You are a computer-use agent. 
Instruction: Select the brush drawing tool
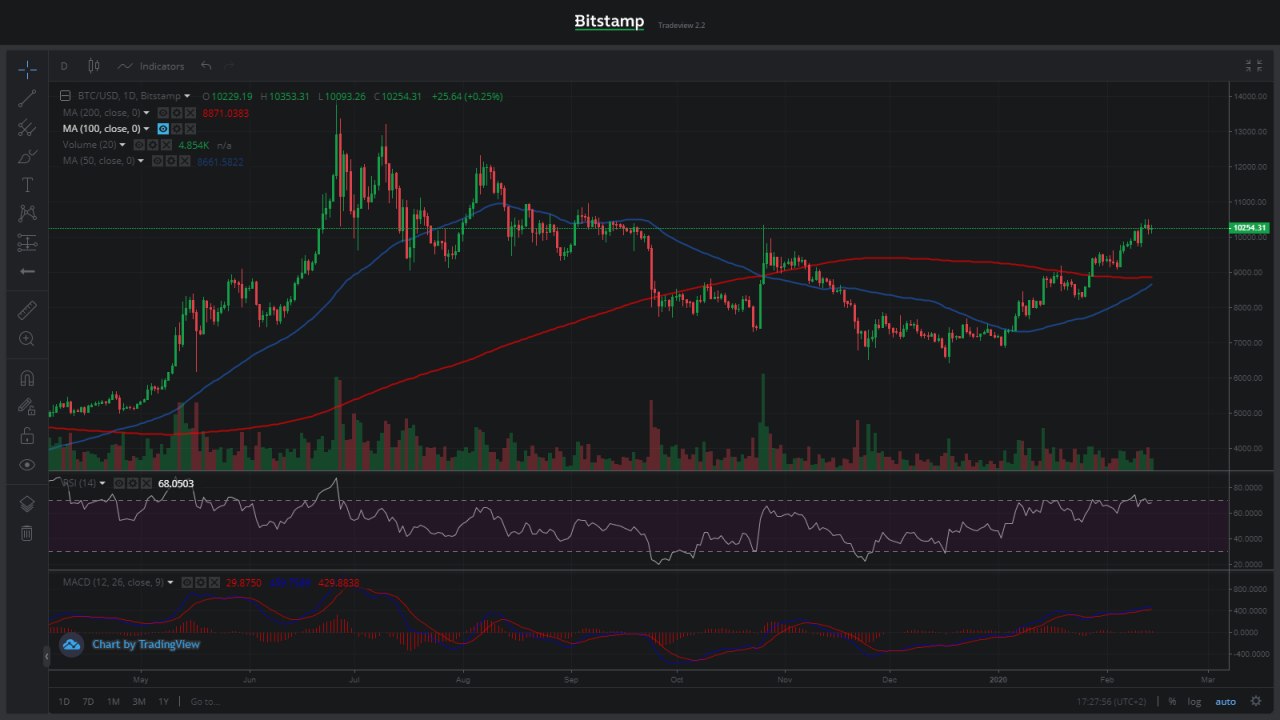tap(27, 156)
